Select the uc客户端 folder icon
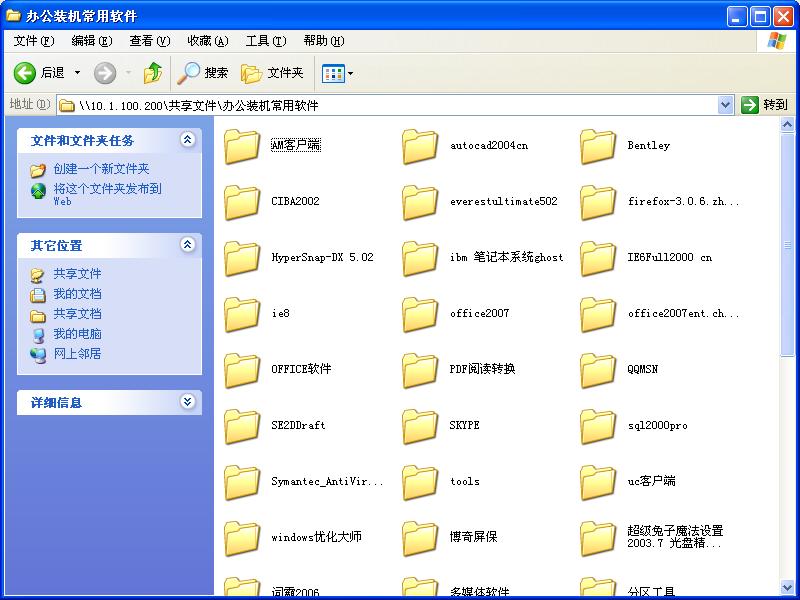This screenshot has width=800, height=600. point(598,483)
